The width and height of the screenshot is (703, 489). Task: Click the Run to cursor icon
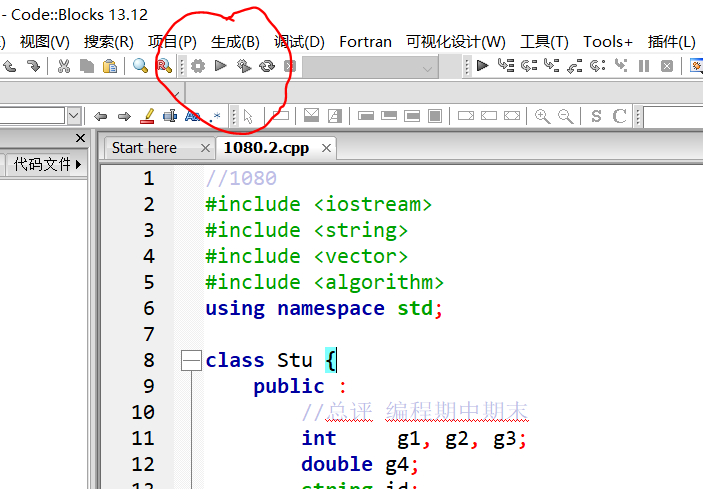[x=506, y=66]
